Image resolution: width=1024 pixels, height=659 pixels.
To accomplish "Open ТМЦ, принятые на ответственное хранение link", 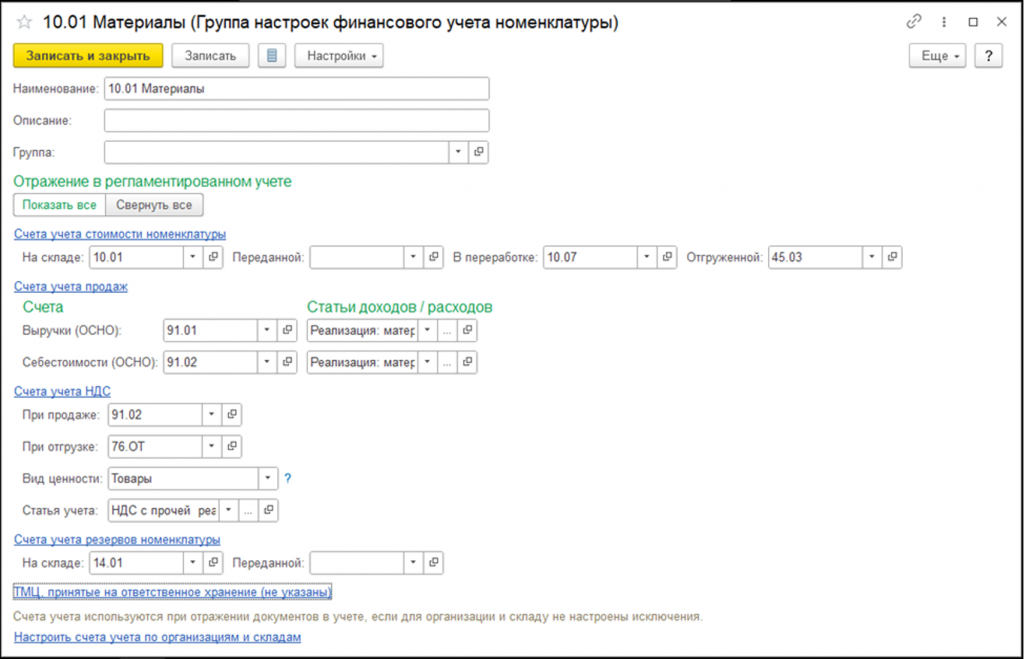I will coord(172,591).
